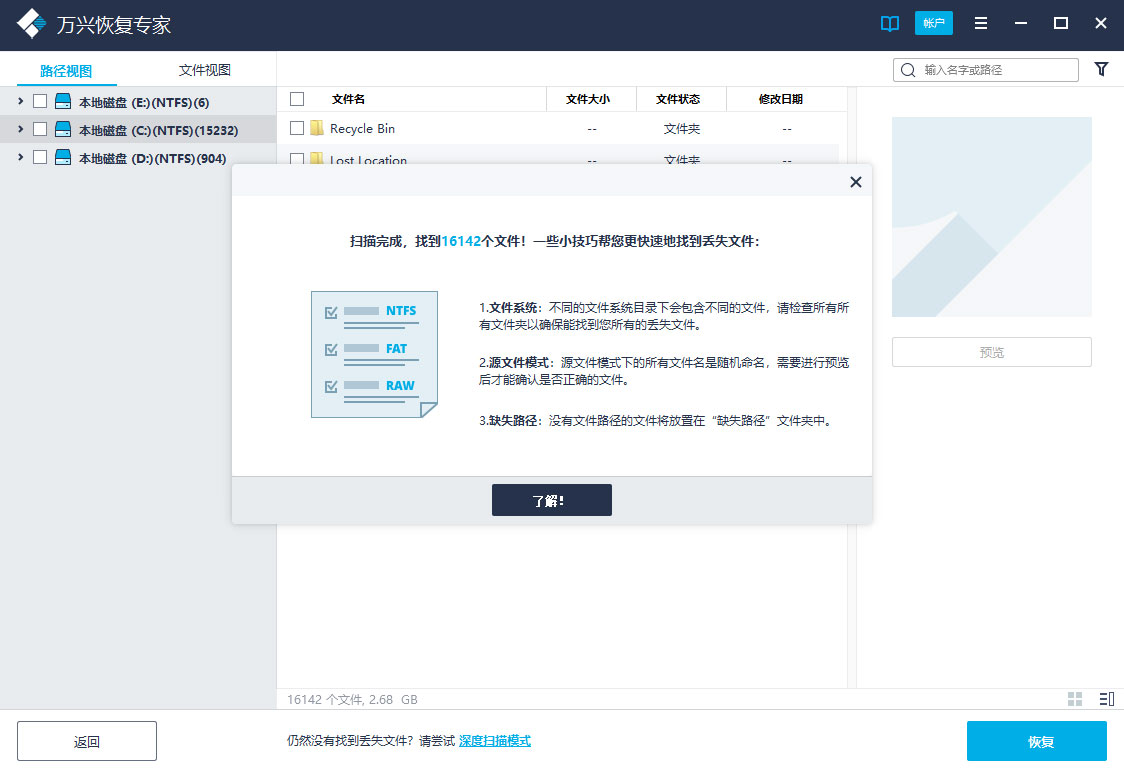Screen dimensions: 1124x769
Task: Click the 帐户 account button
Action: pos(933,22)
